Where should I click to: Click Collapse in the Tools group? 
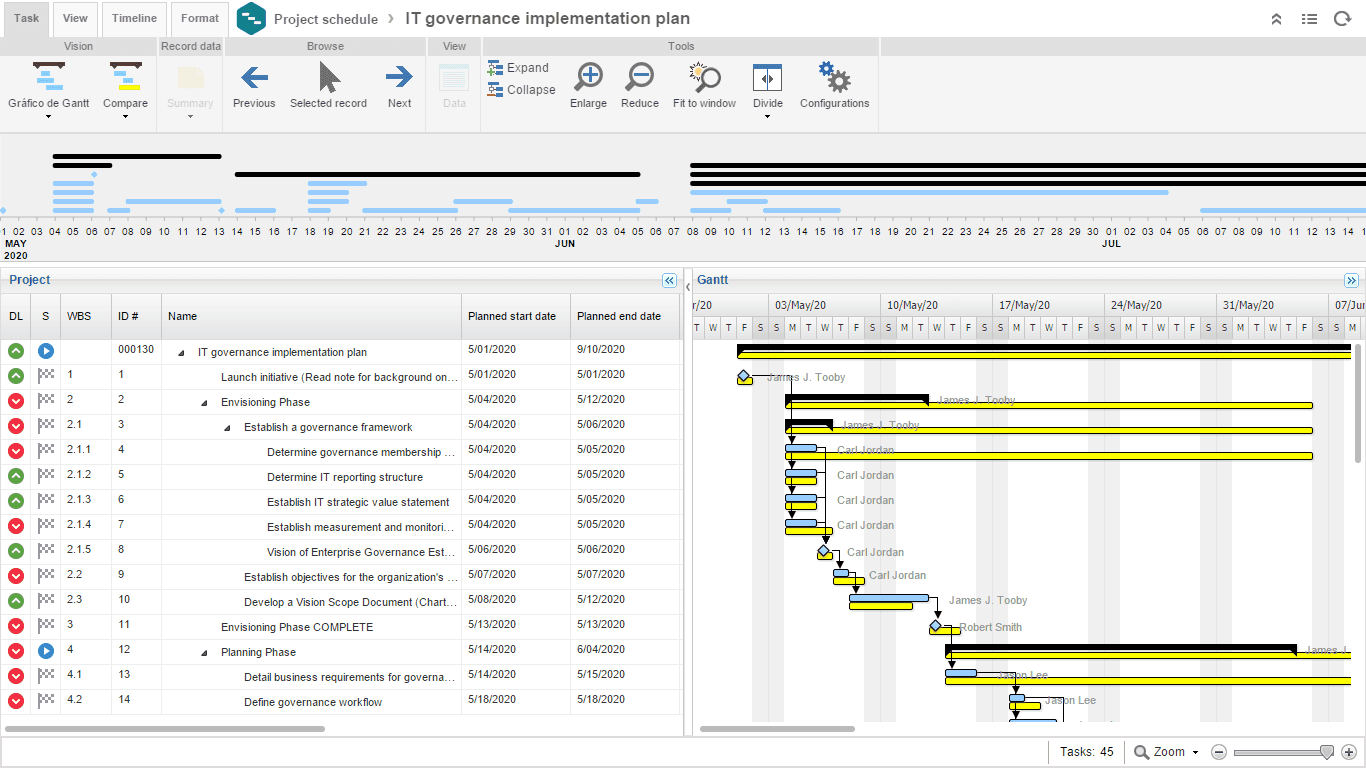point(521,90)
